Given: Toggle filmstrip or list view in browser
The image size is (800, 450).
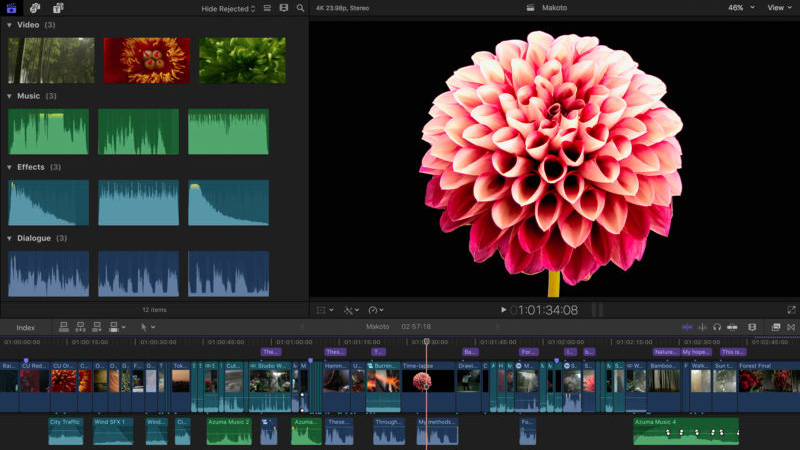Looking at the screenshot, I should coord(267,8).
